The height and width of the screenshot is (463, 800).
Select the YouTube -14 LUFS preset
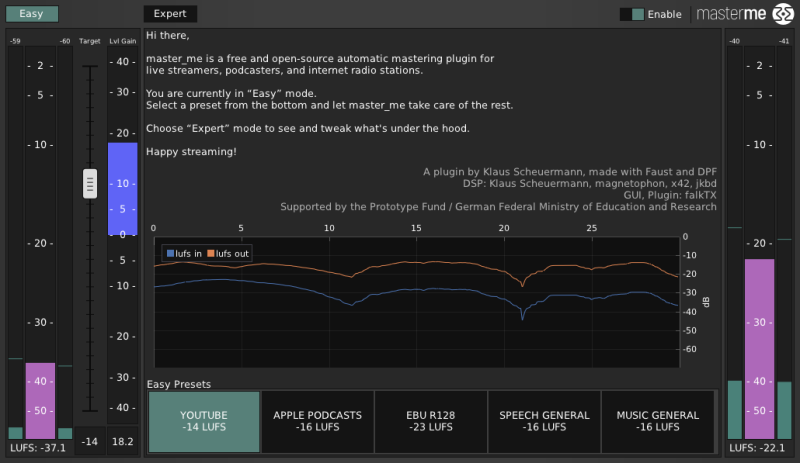click(x=204, y=422)
